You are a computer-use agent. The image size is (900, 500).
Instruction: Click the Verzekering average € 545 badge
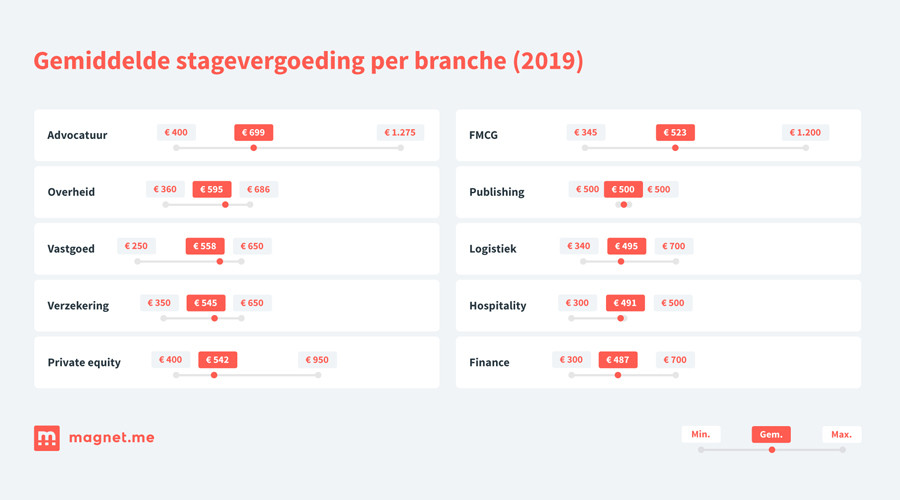click(206, 303)
